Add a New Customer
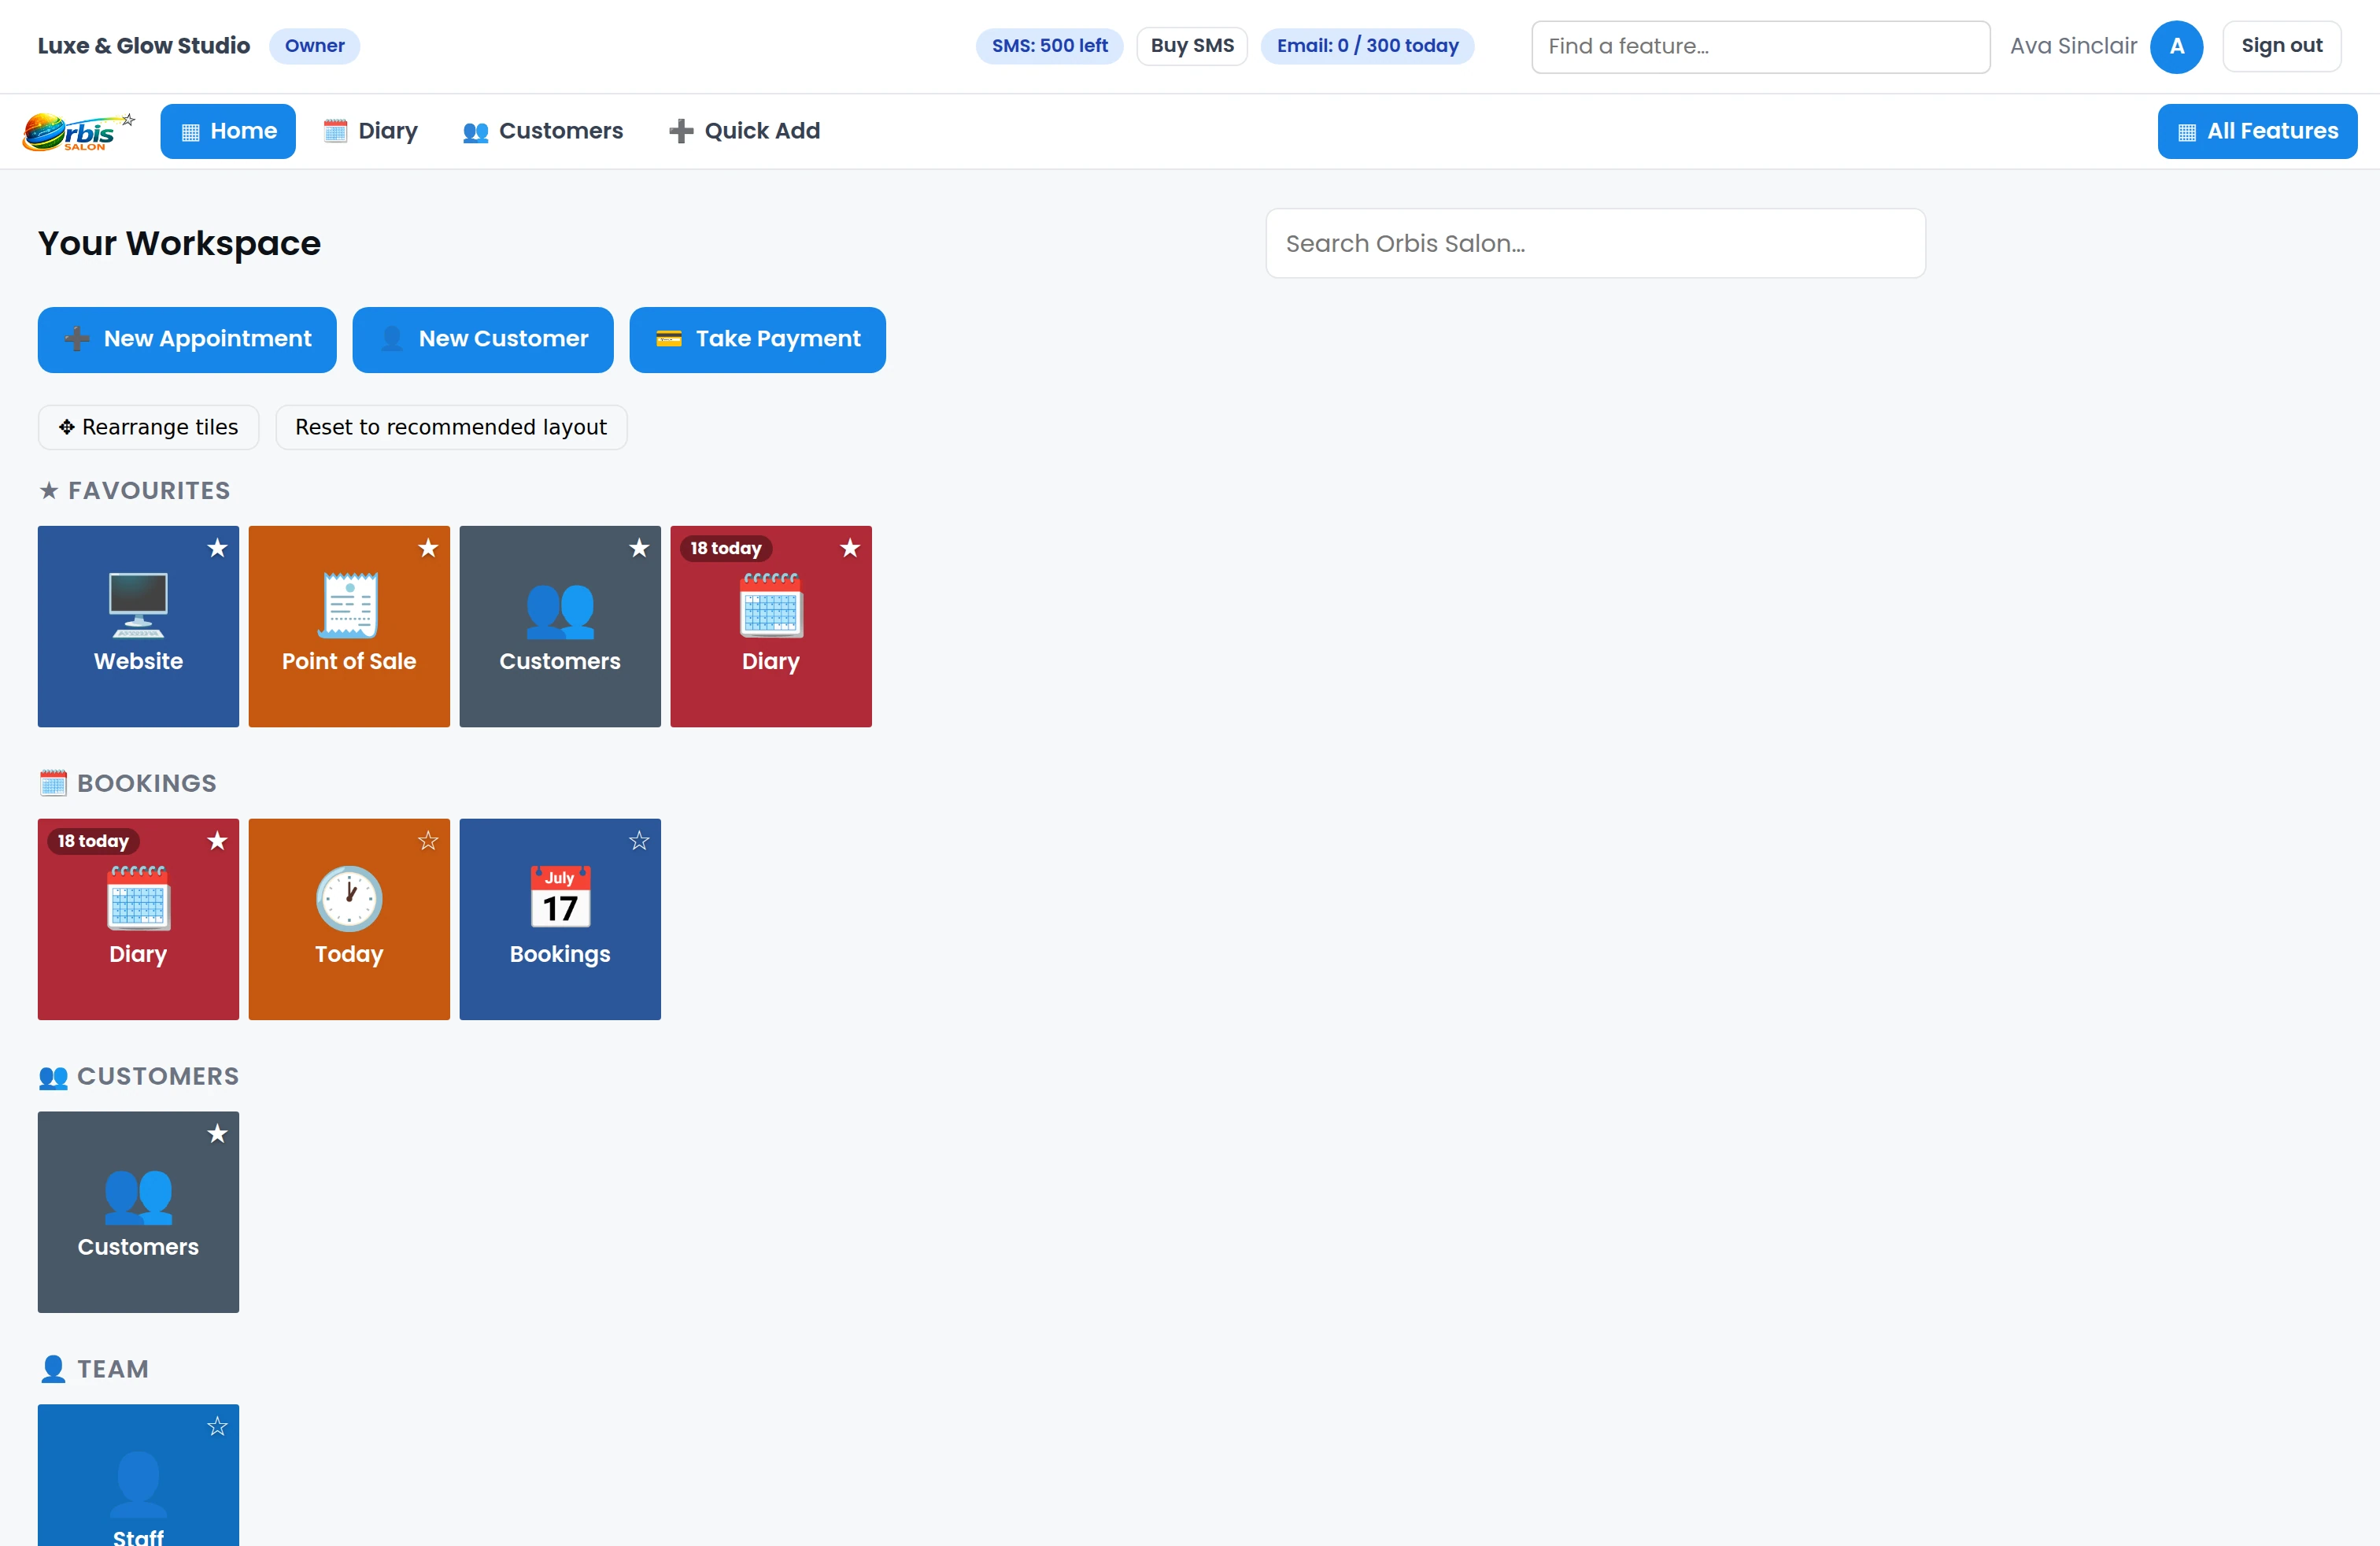 tap(483, 340)
